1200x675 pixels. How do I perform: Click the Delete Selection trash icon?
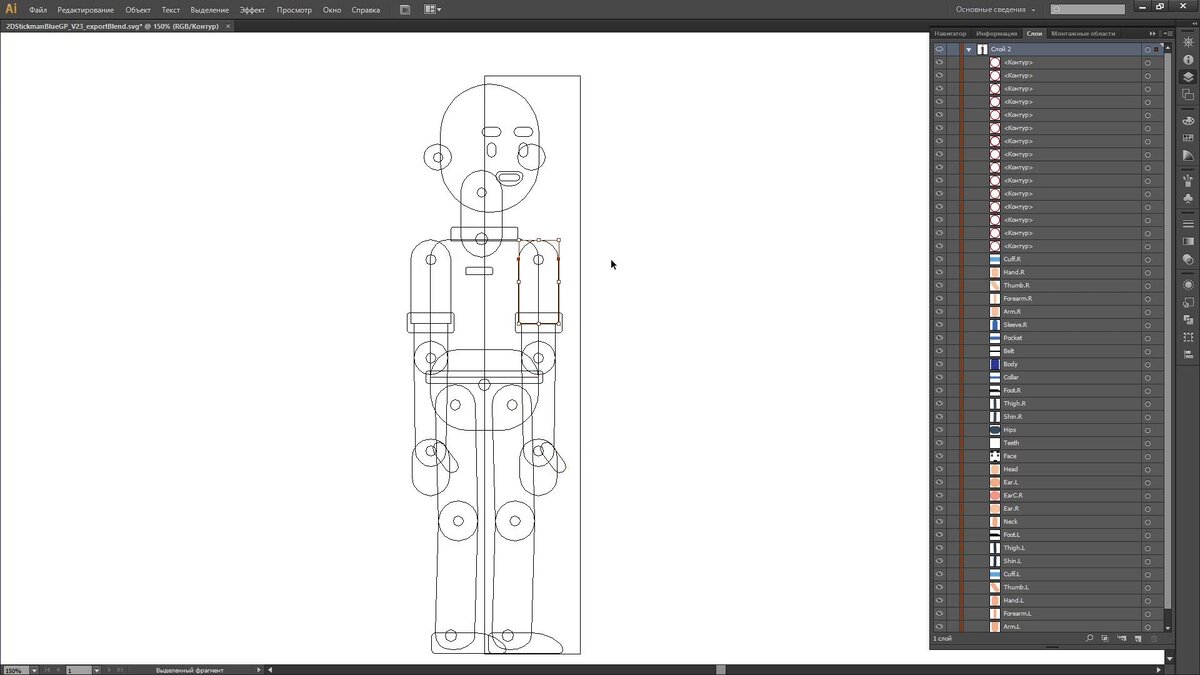tap(1153, 638)
